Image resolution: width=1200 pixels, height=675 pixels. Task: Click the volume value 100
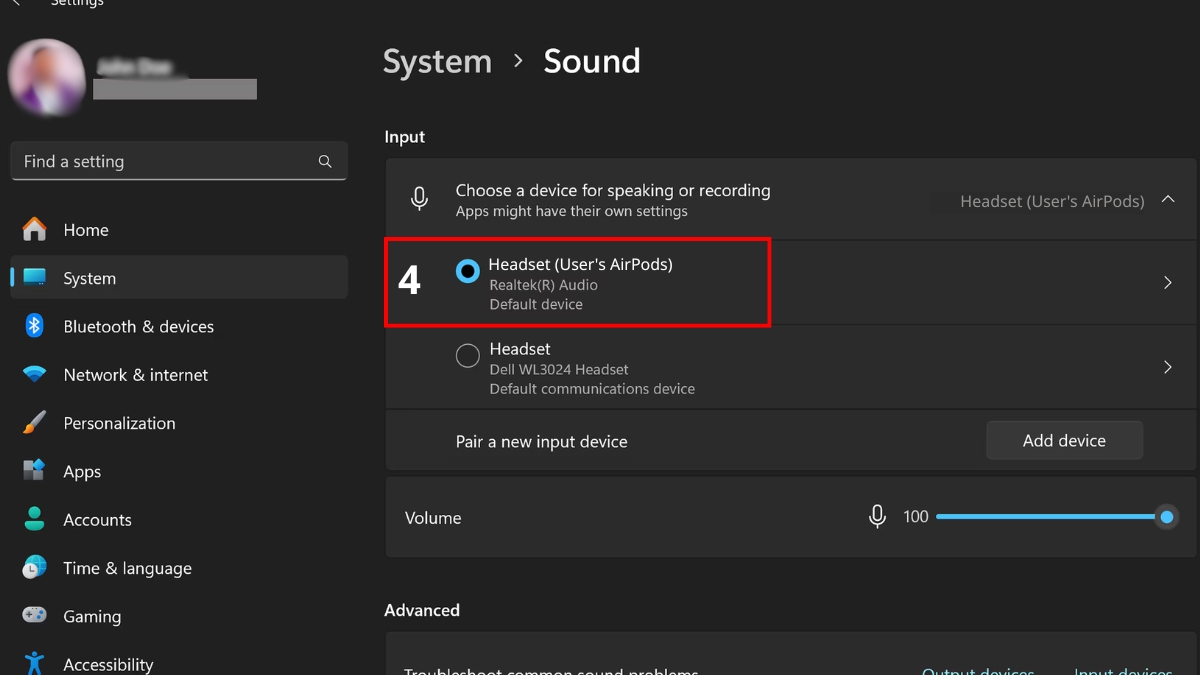916,517
